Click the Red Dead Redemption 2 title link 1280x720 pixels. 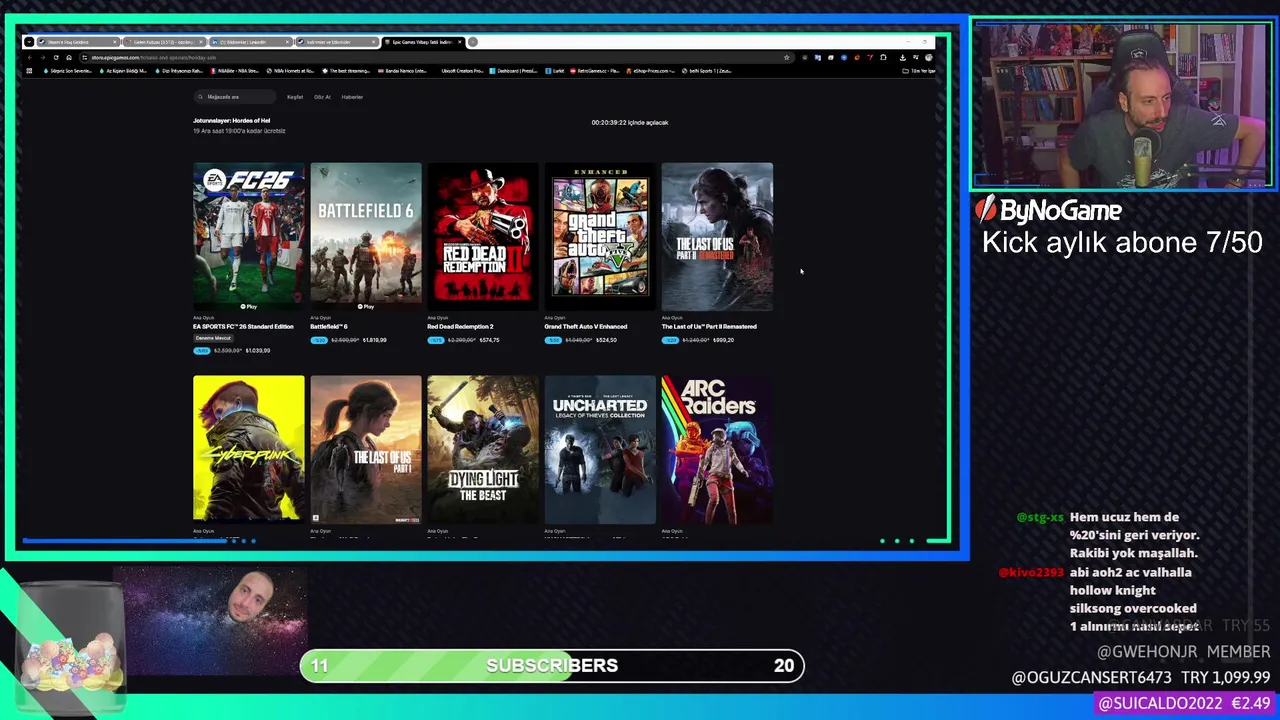(x=460, y=327)
